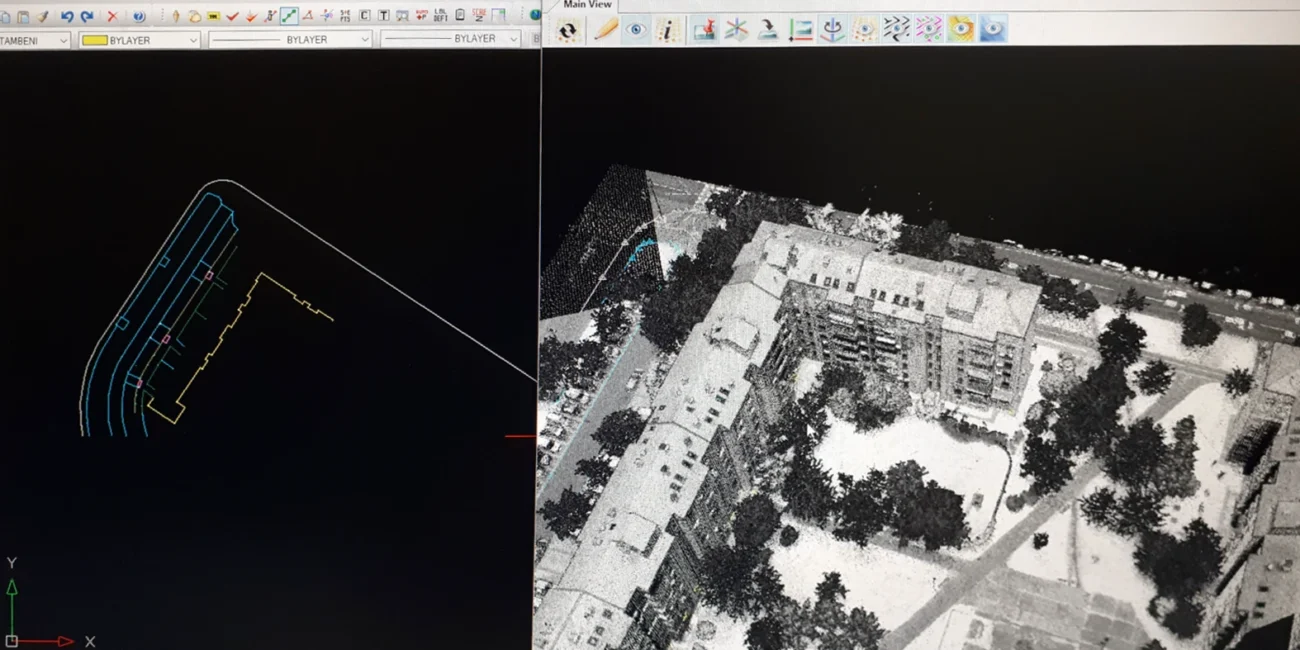
Task: Click the yellow color swatch in BYLAYER box
Action: click(x=95, y=40)
